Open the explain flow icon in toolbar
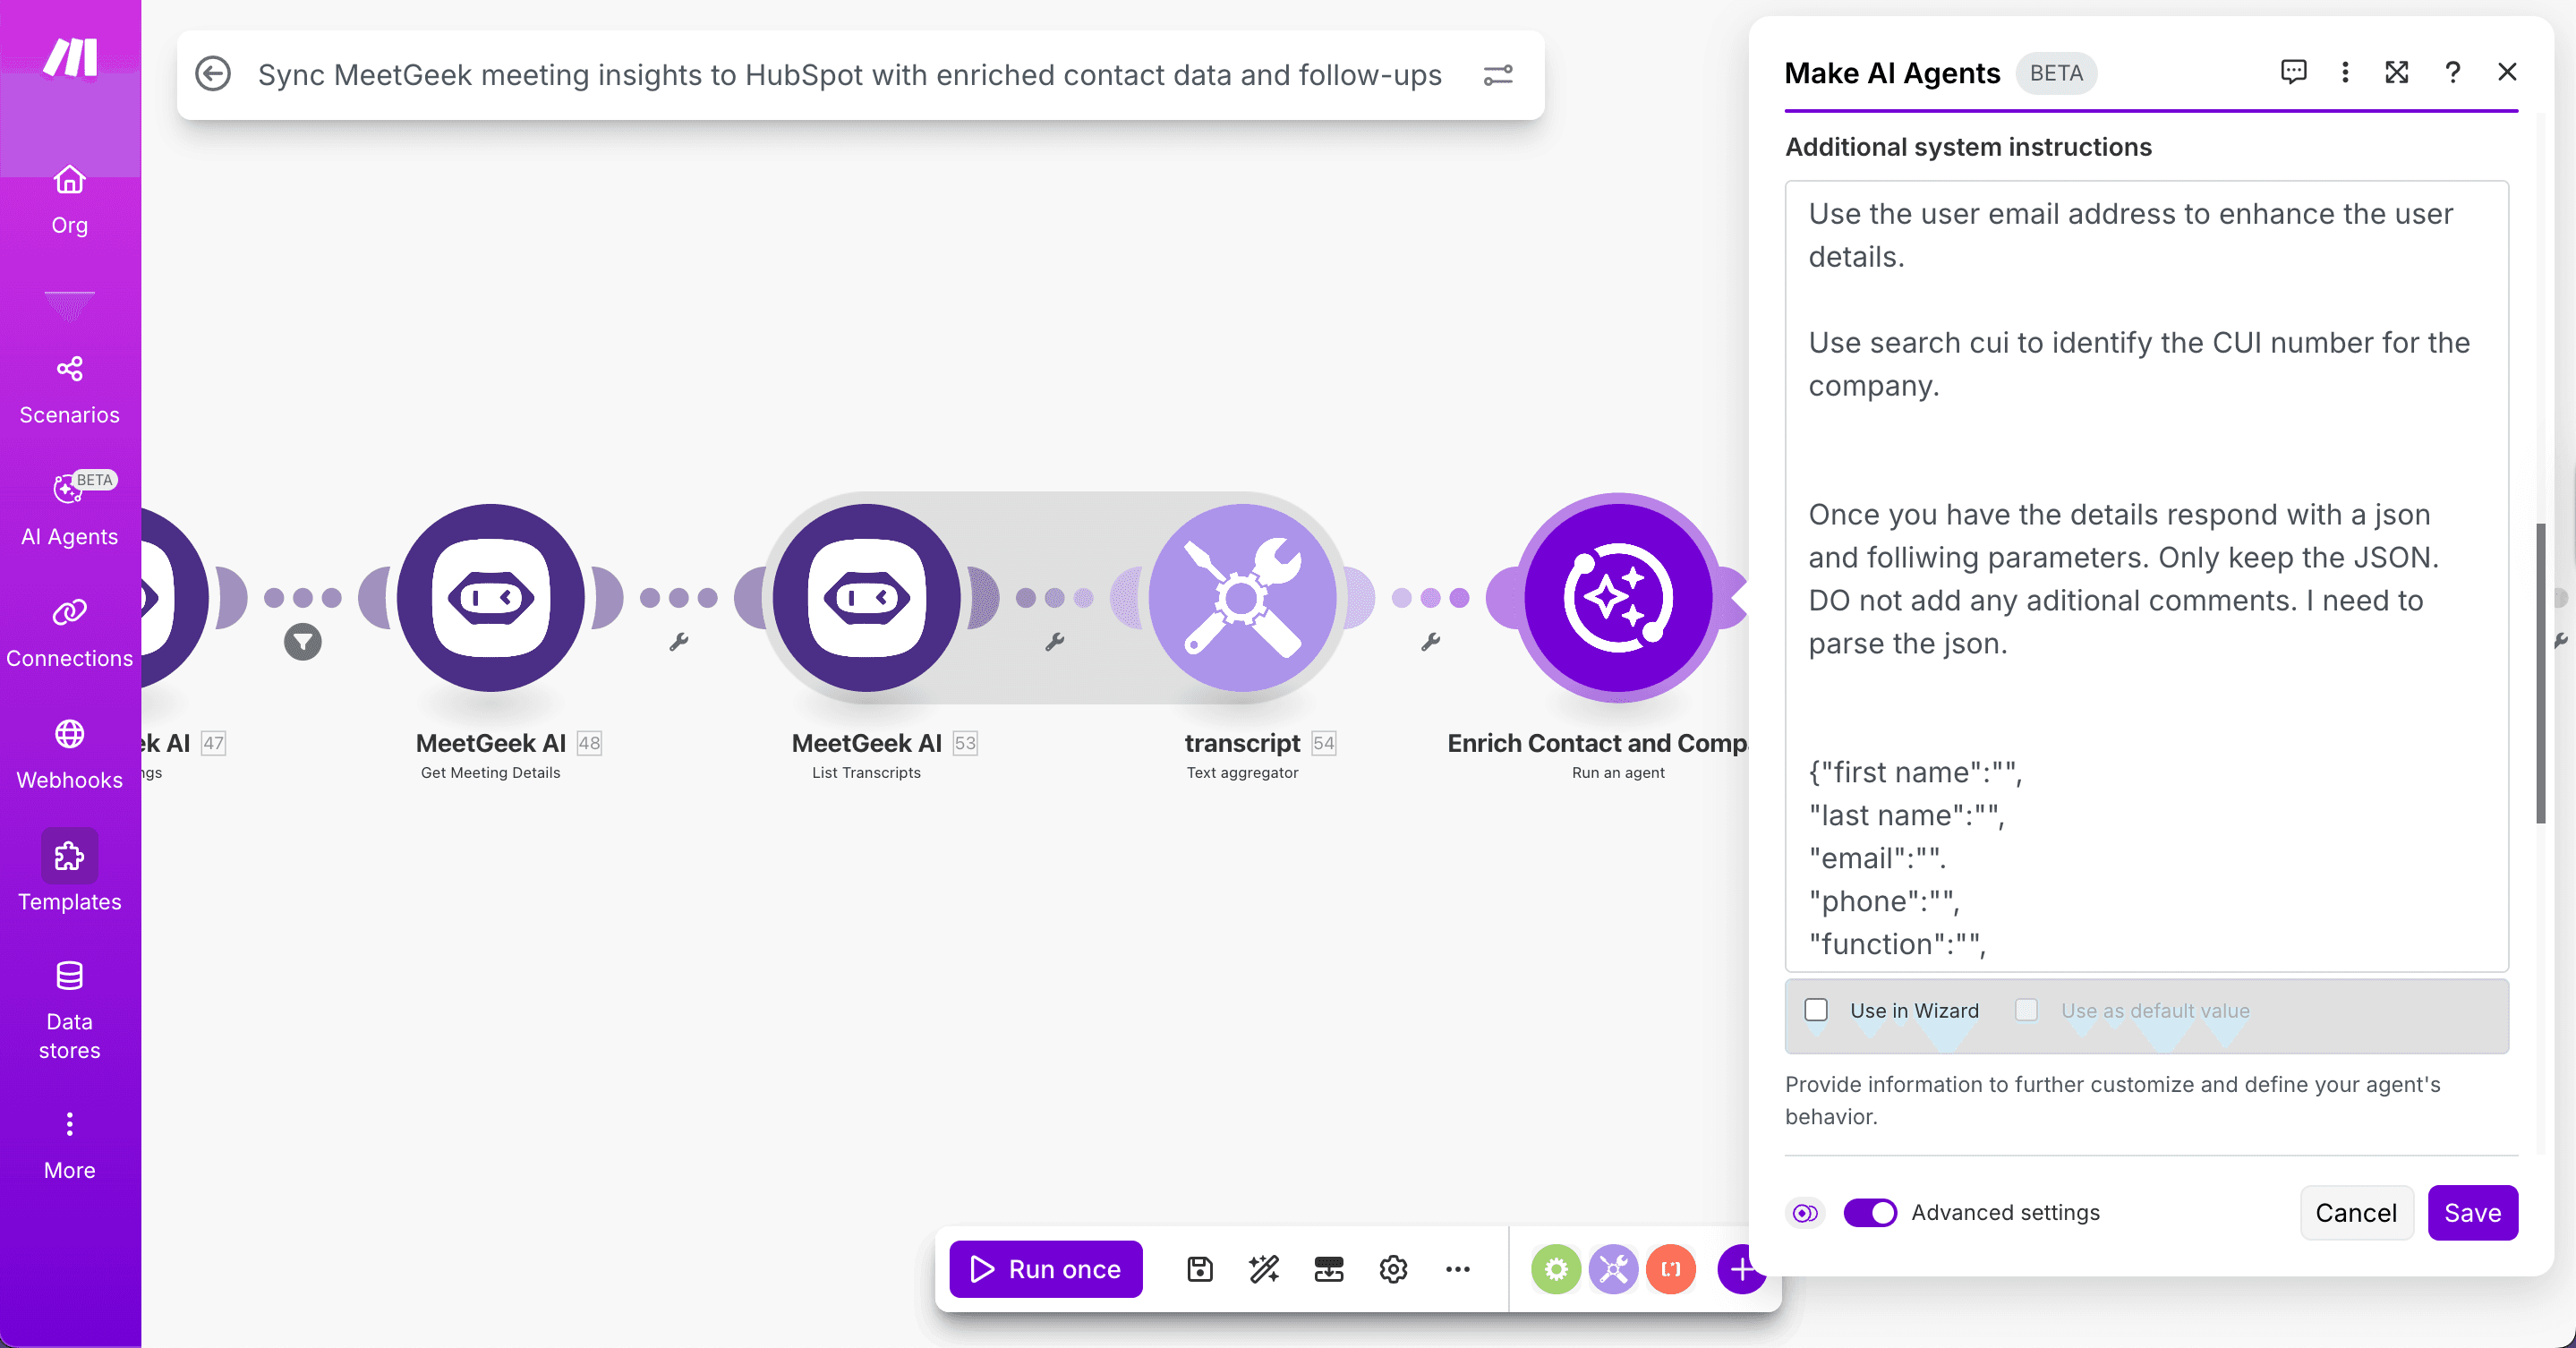Image resolution: width=2576 pixels, height=1348 pixels. 1328,1269
